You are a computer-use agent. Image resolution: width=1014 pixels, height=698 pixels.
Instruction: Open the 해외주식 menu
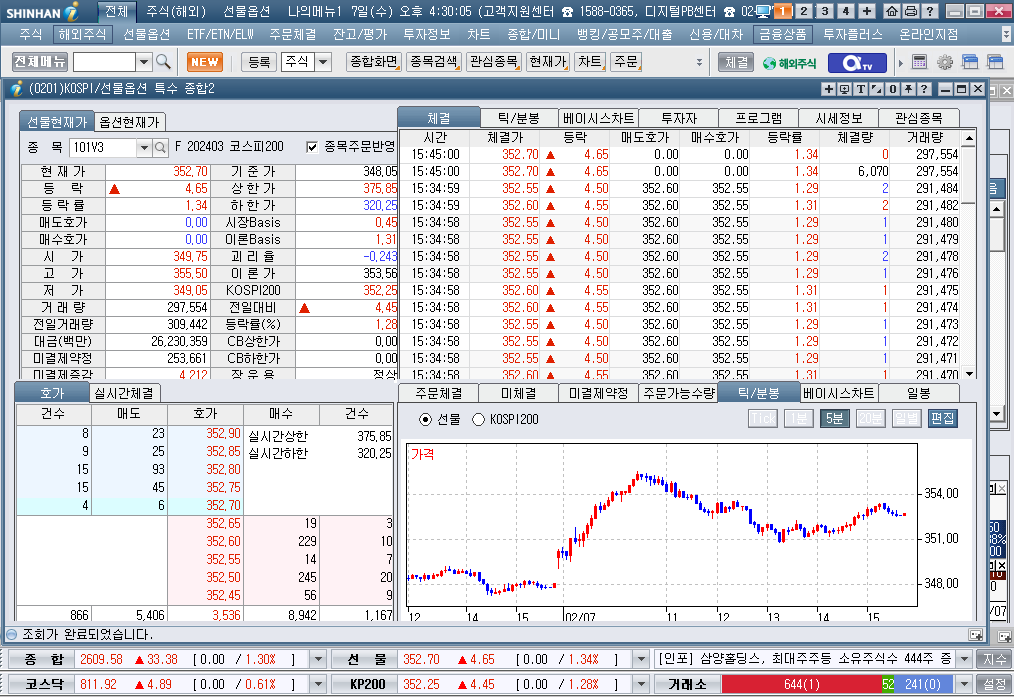(x=82, y=34)
